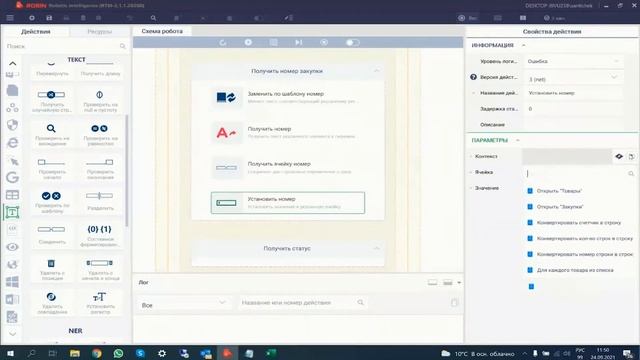Click the search magnifier in top toolbar
Screen dimensions: 640x360
tap(153, 18)
